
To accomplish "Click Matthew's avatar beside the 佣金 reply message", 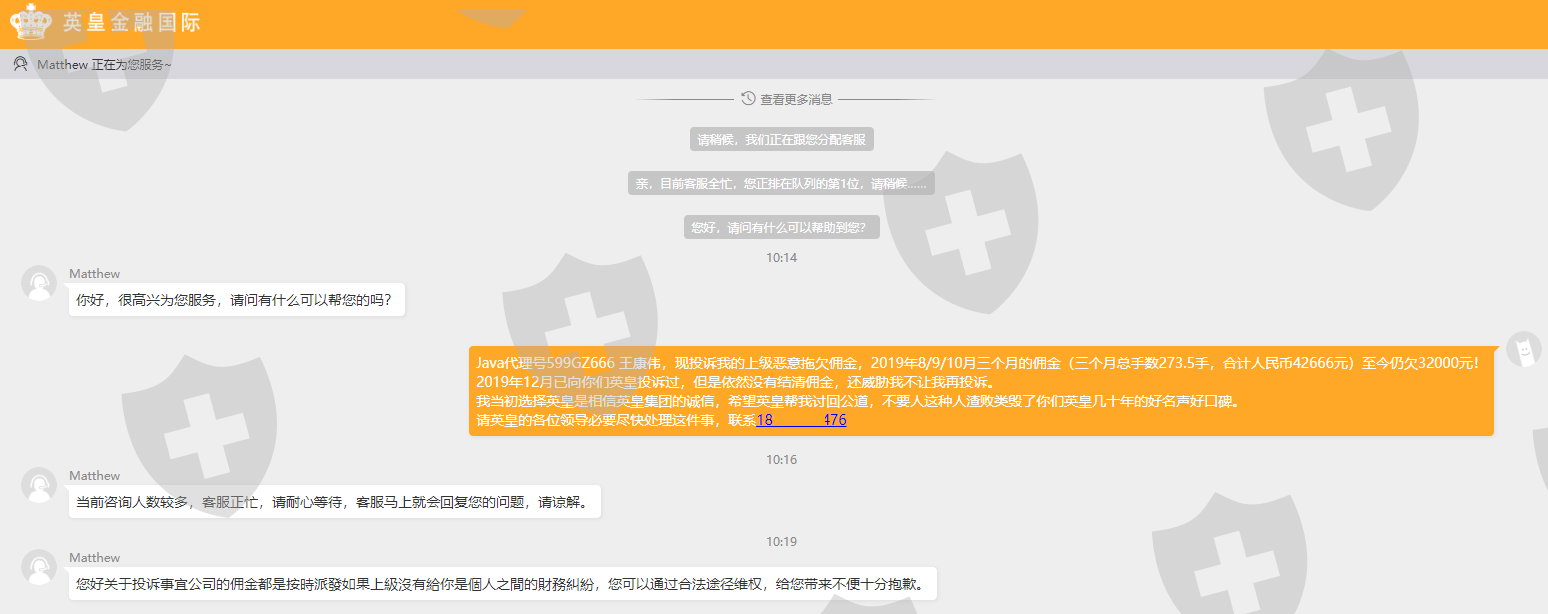I will (38, 567).
